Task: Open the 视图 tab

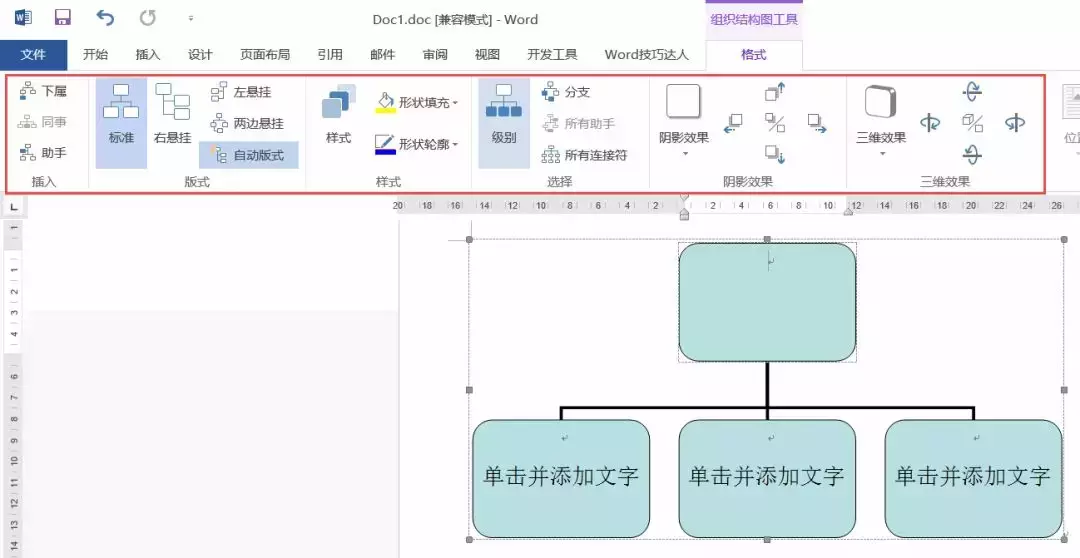Action: tap(487, 55)
